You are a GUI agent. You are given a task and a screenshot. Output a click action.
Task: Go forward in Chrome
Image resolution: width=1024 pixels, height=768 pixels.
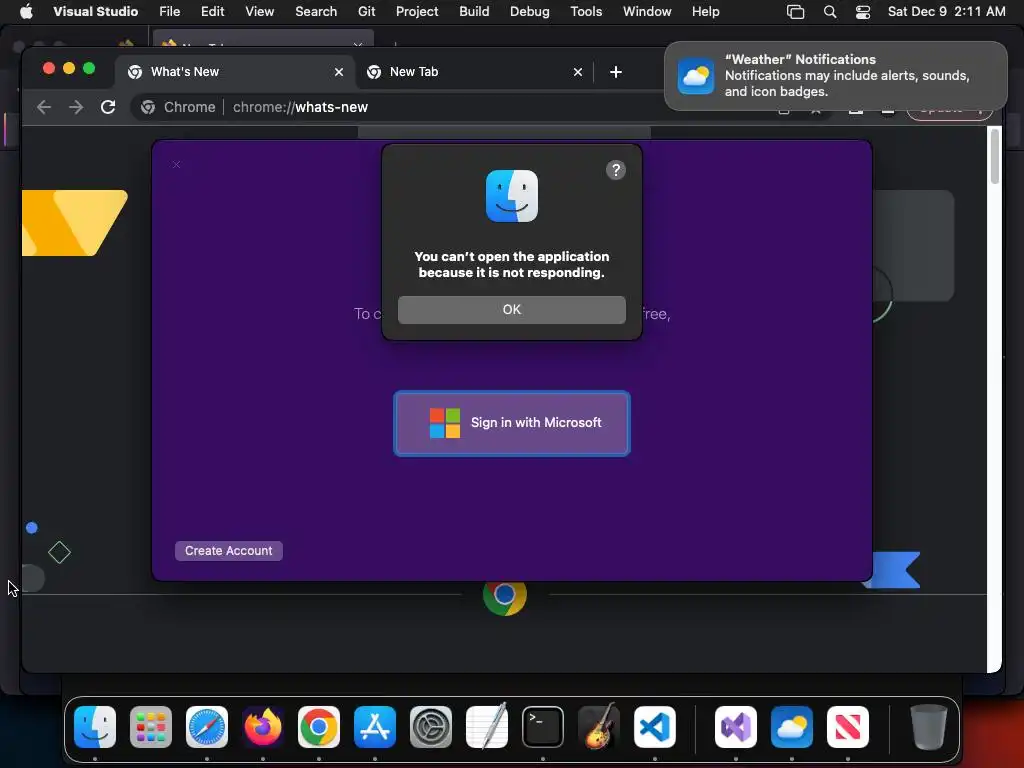76,107
